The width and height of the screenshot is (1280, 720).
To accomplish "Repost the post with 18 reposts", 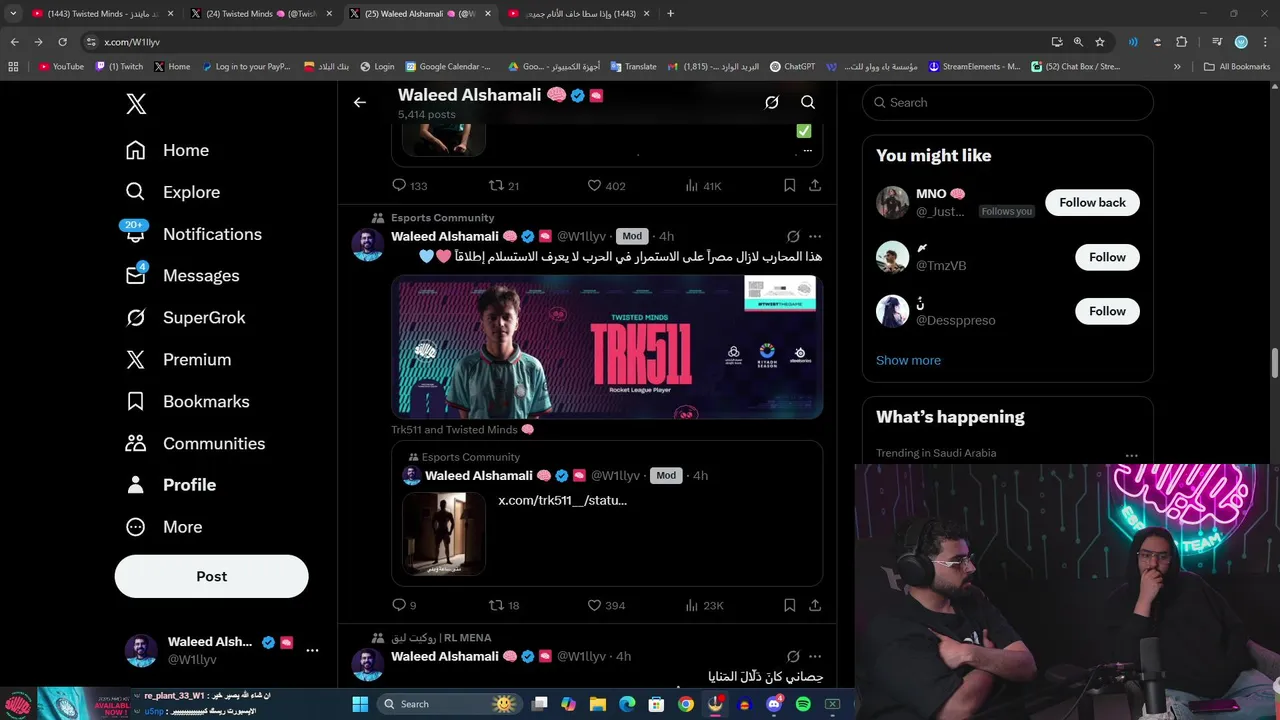I will point(503,605).
